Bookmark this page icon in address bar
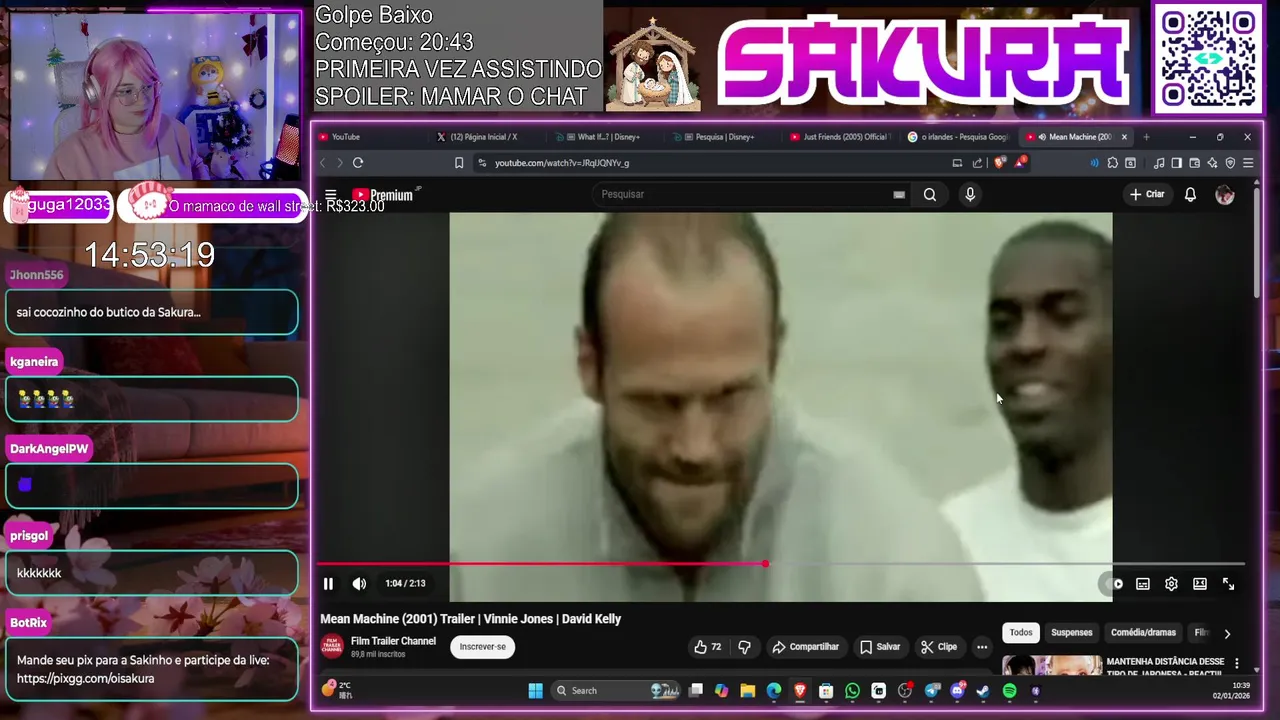The image size is (1280, 720). pyautogui.click(x=459, y=163)
